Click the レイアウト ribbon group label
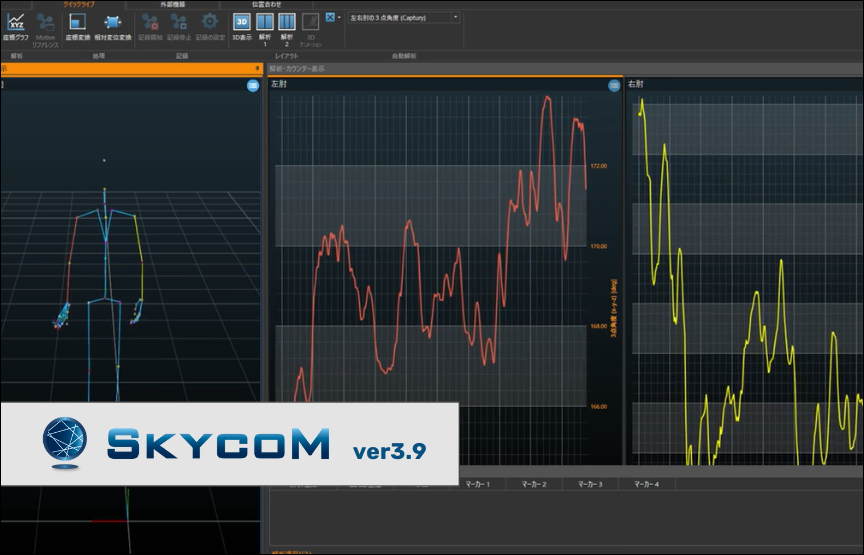The height and width of the screenshot is (555, 864). (x=287, y=56)
